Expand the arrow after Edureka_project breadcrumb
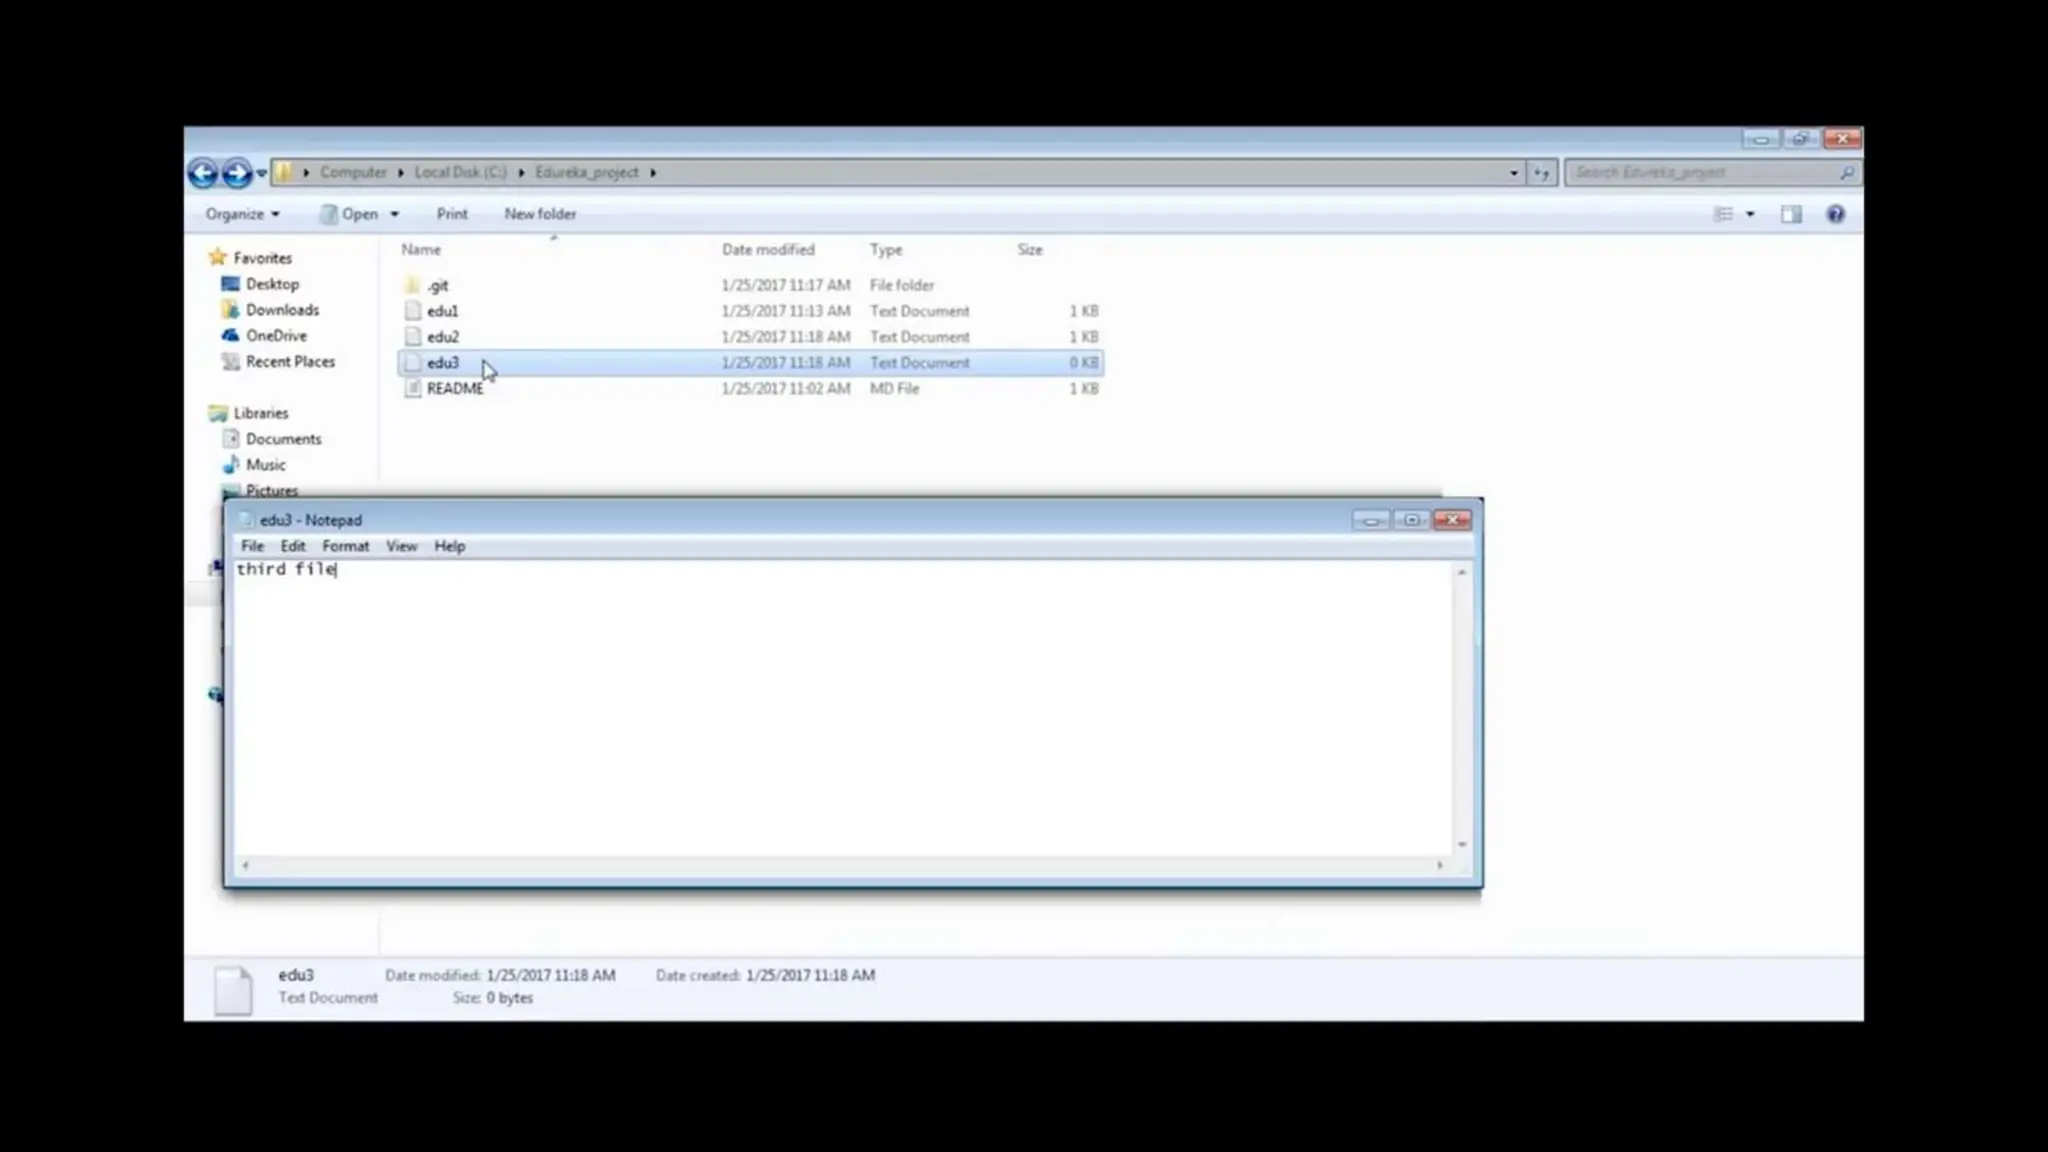The image size is (2048, 1152). [x=653, y=172]
